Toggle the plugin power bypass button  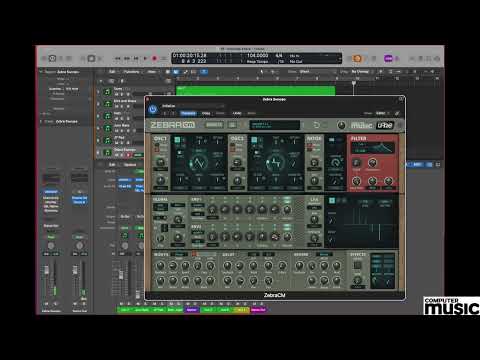(x=153, y=109)
